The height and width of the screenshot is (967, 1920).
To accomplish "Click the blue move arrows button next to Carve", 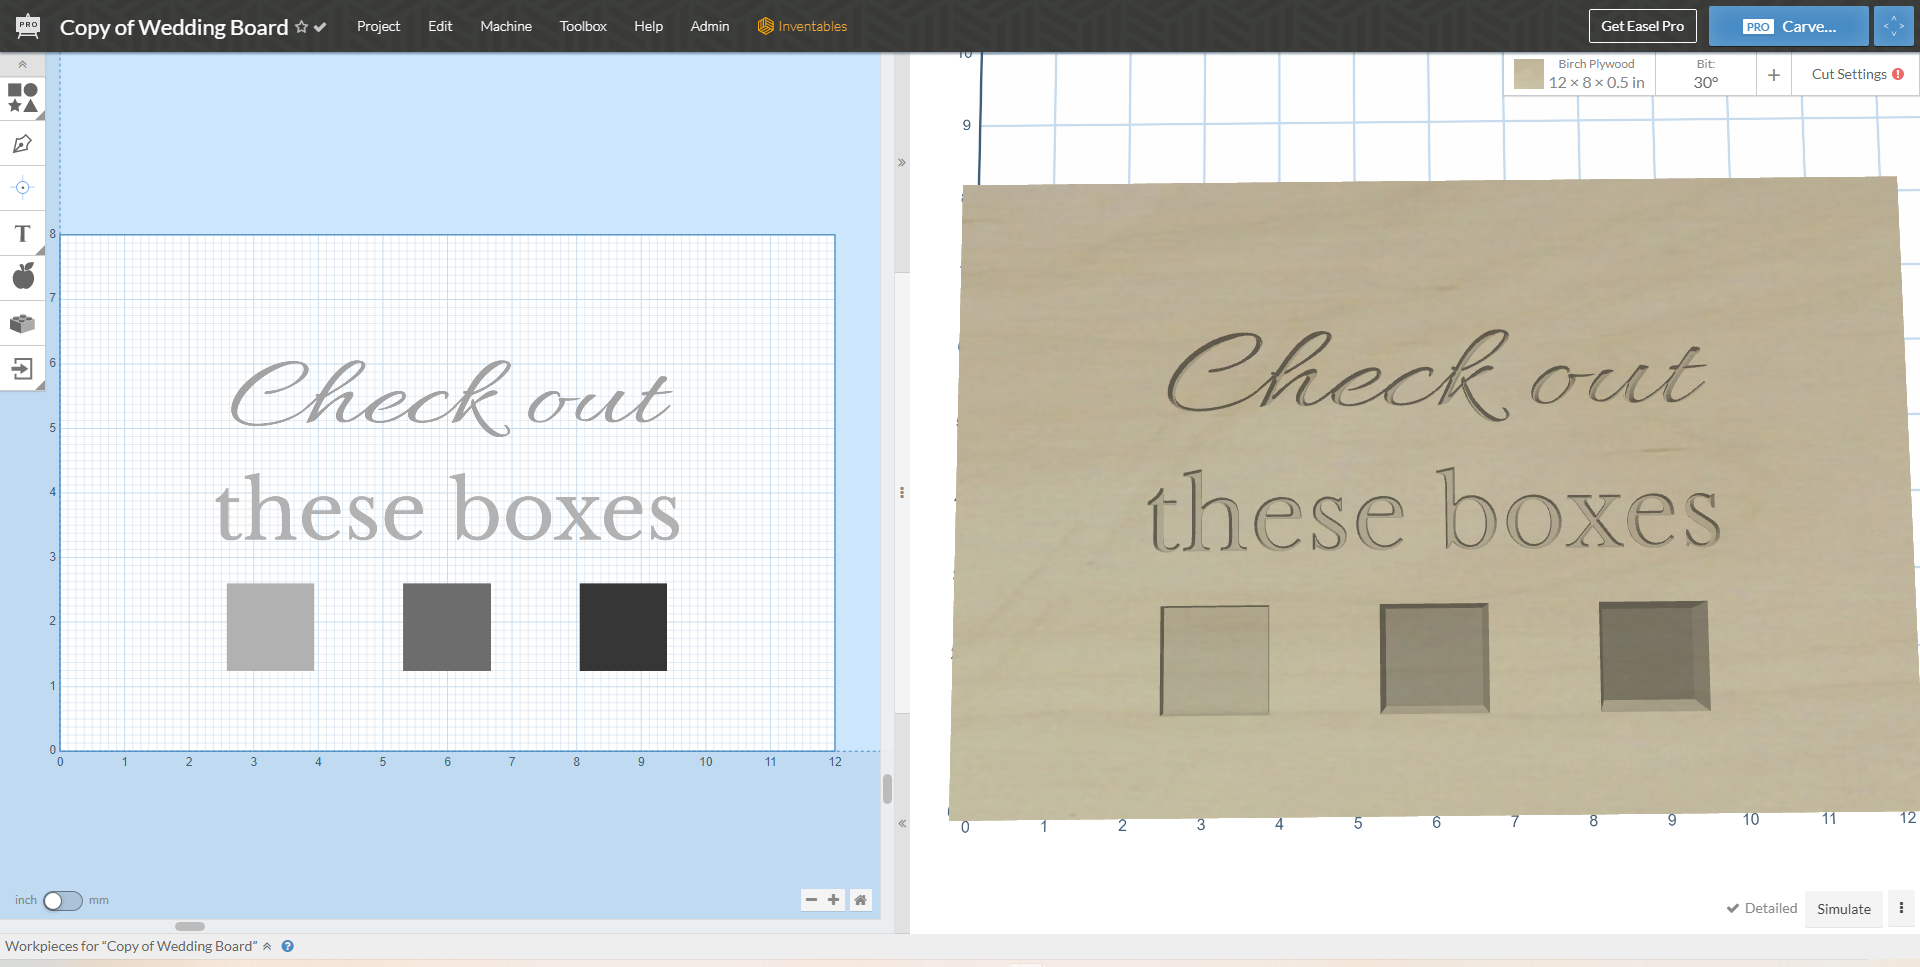I will click(x=1894, y=26).
